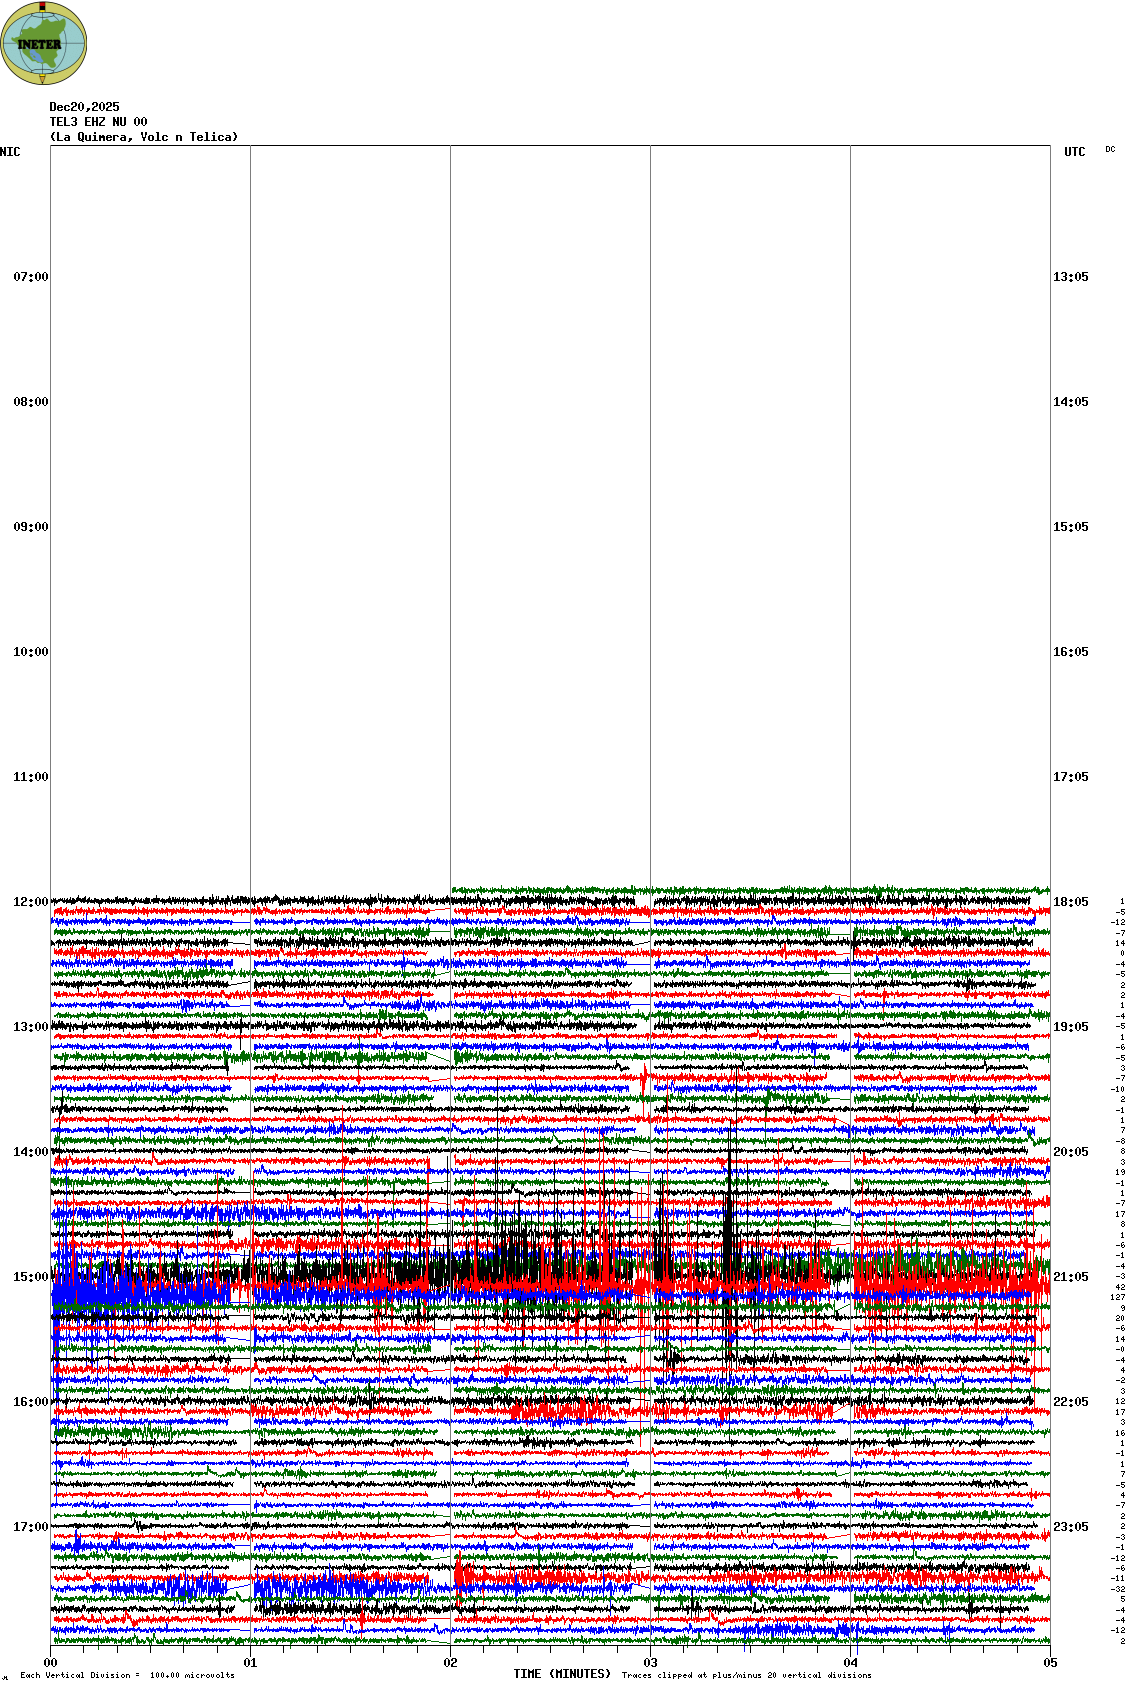Click the 05 minute tick label
The height and width of the screenshot is (1689, 1130).
[1050, 1664]
